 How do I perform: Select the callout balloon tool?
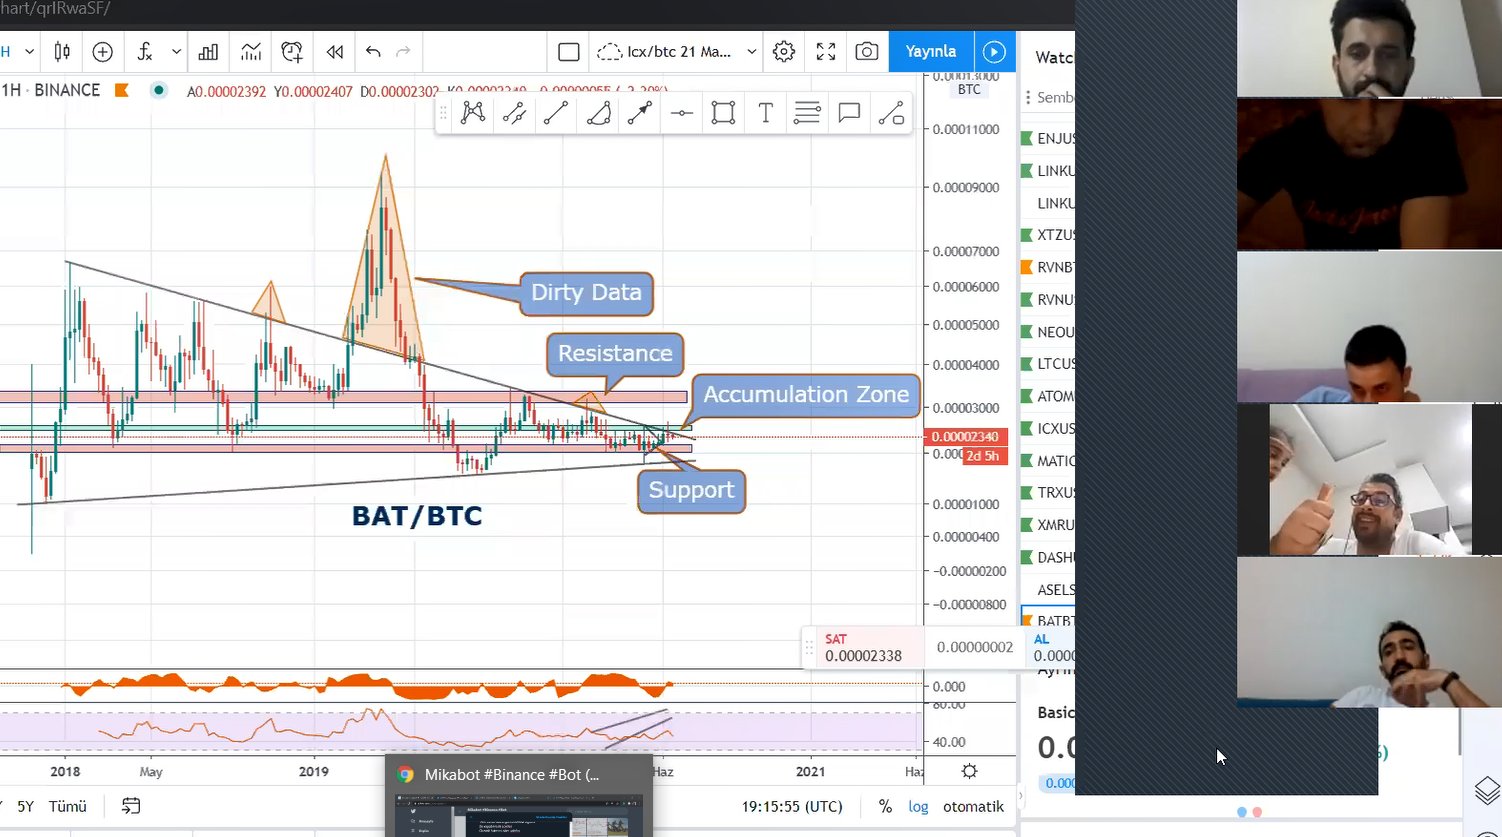coord(849,113)
